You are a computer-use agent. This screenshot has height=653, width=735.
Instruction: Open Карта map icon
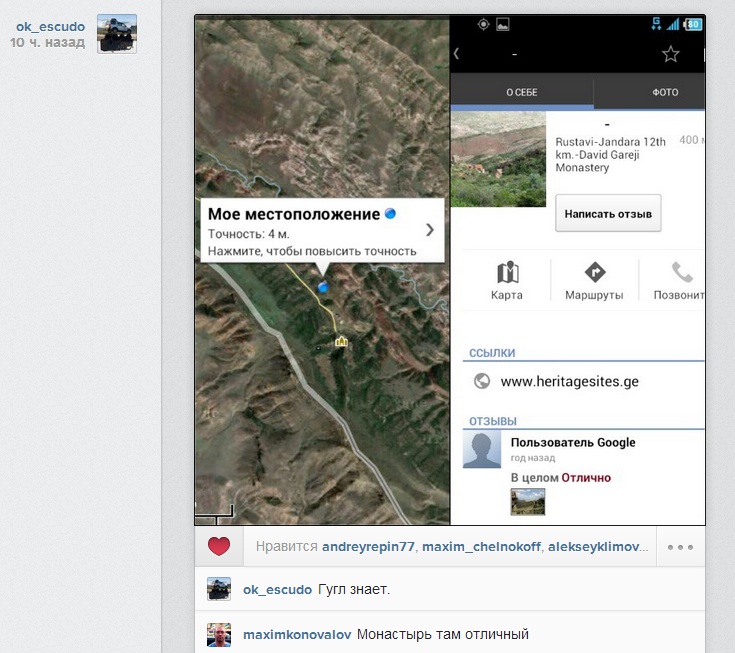click(x=507, y=272)
